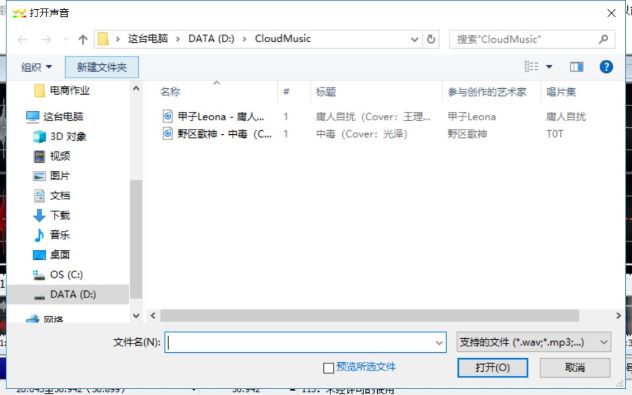
Task: Click the 取消 button
Action: [x=575, y=368]
